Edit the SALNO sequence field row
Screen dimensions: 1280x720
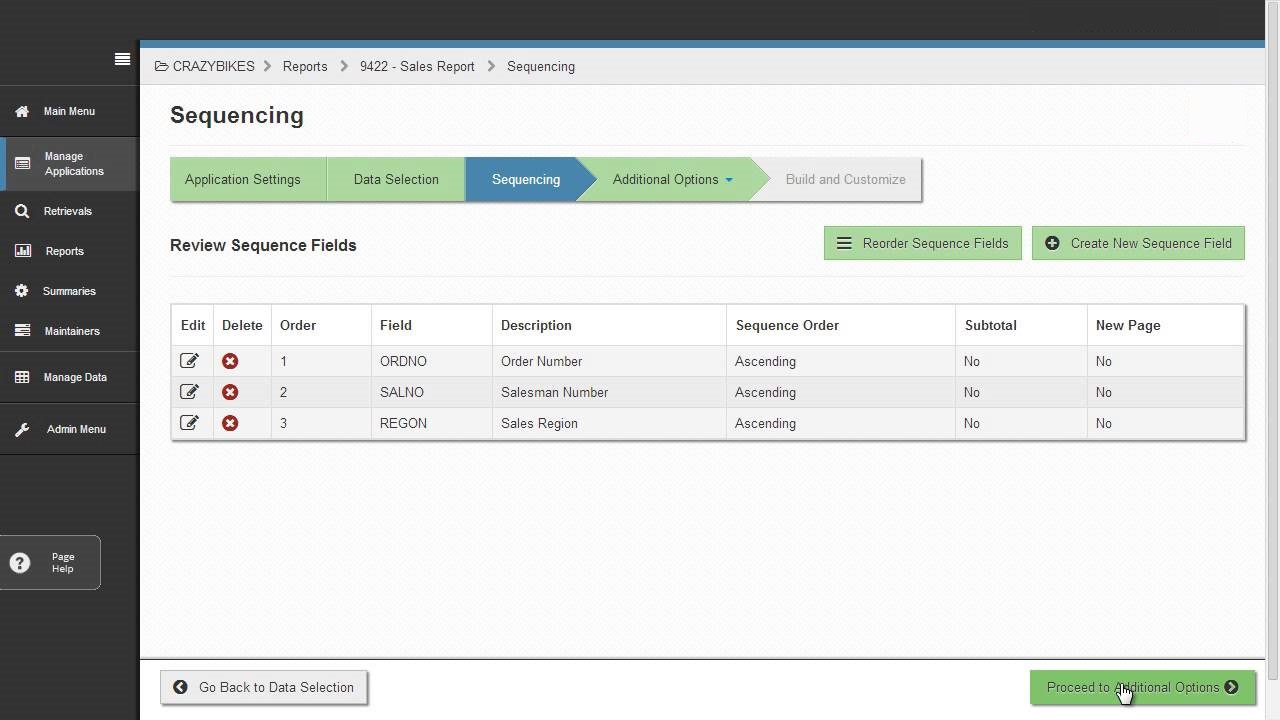189,392
